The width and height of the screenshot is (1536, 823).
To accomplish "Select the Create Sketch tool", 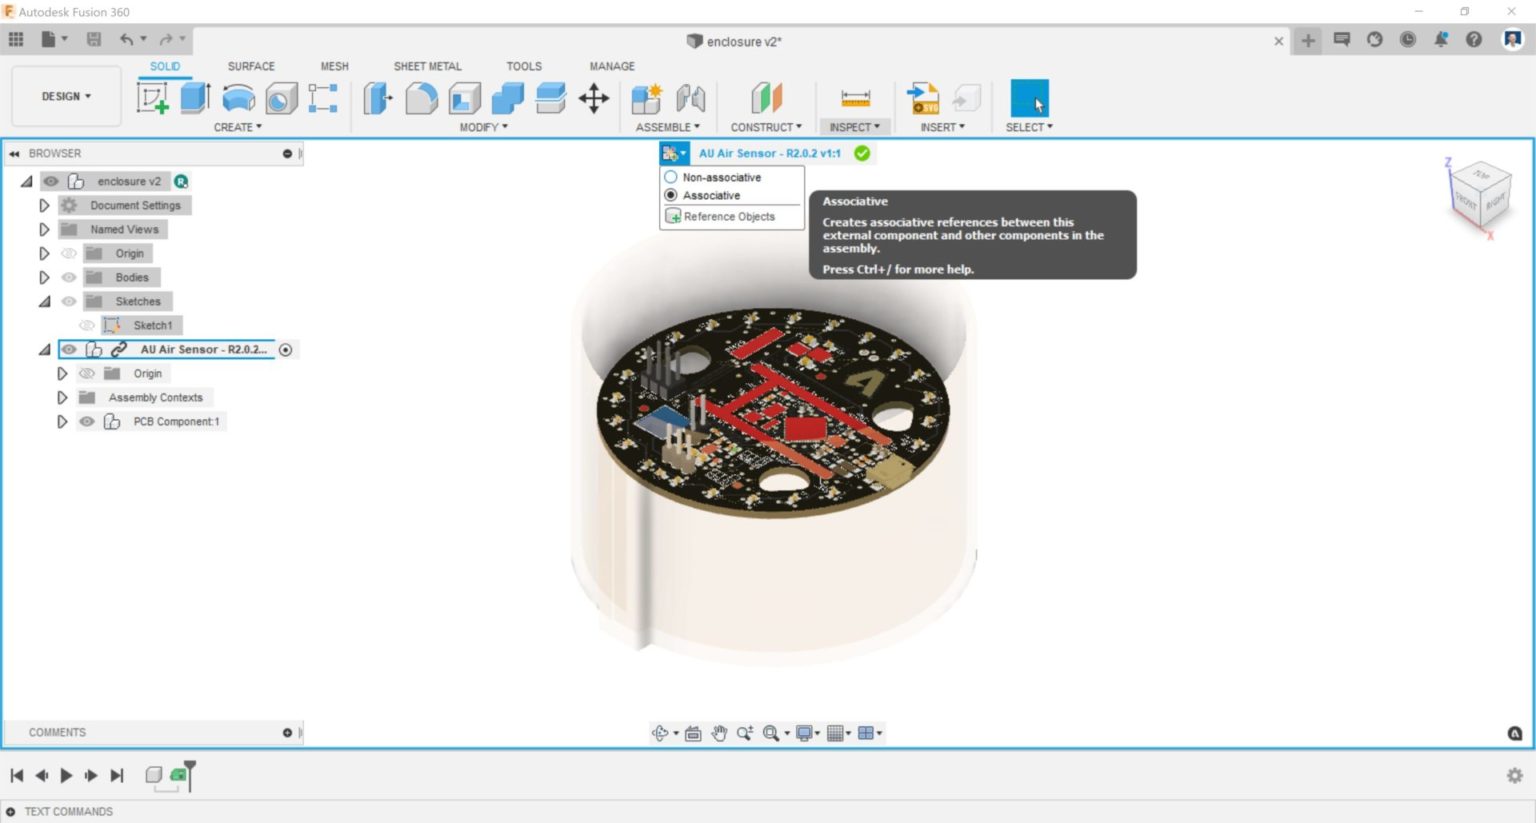I will (x=152, y=97).
